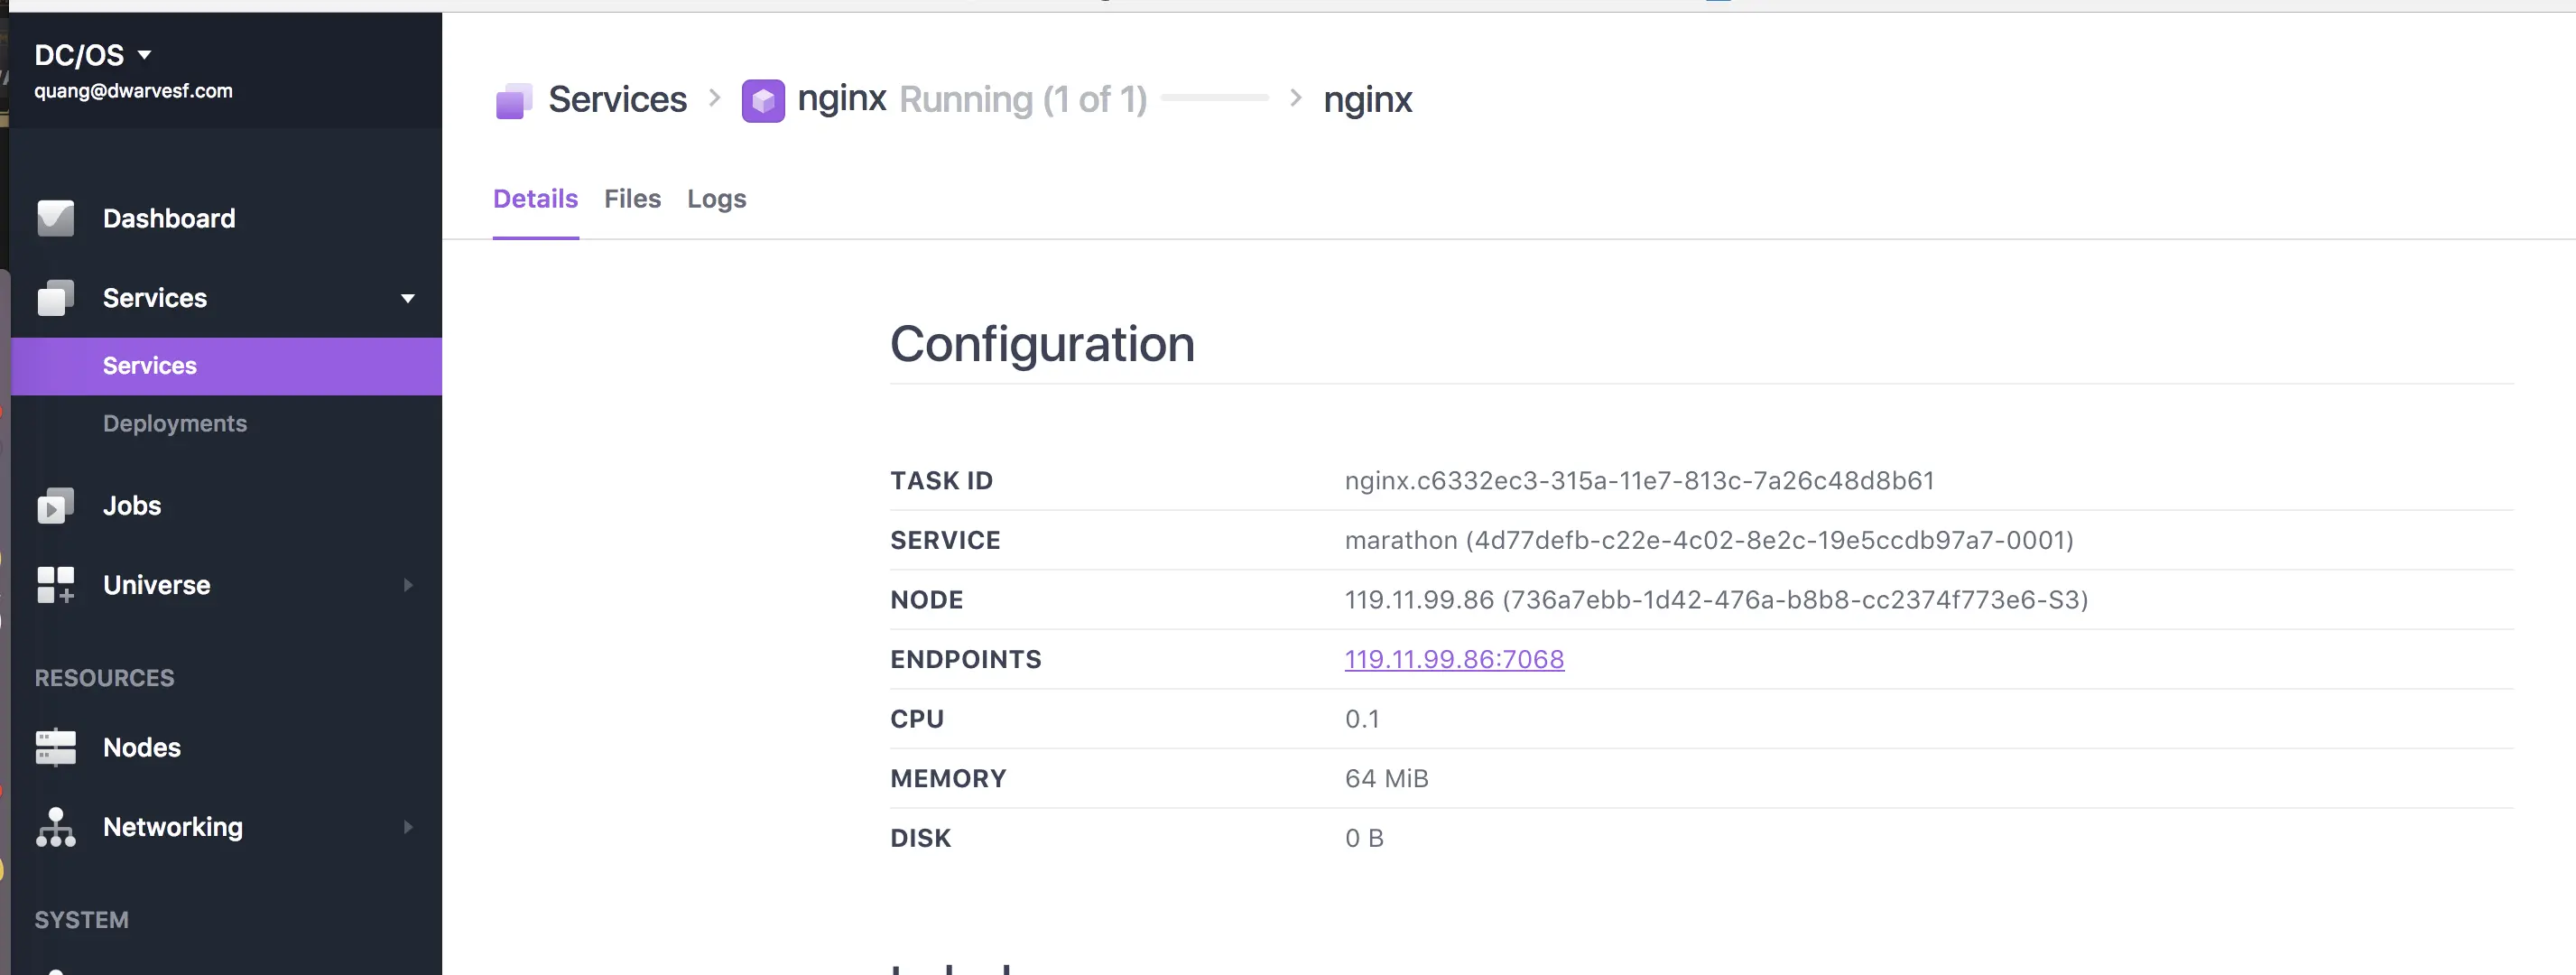Click the Universe sidebar icon
This screenshot has width=2576, height=975.
[x=55, y=585]
